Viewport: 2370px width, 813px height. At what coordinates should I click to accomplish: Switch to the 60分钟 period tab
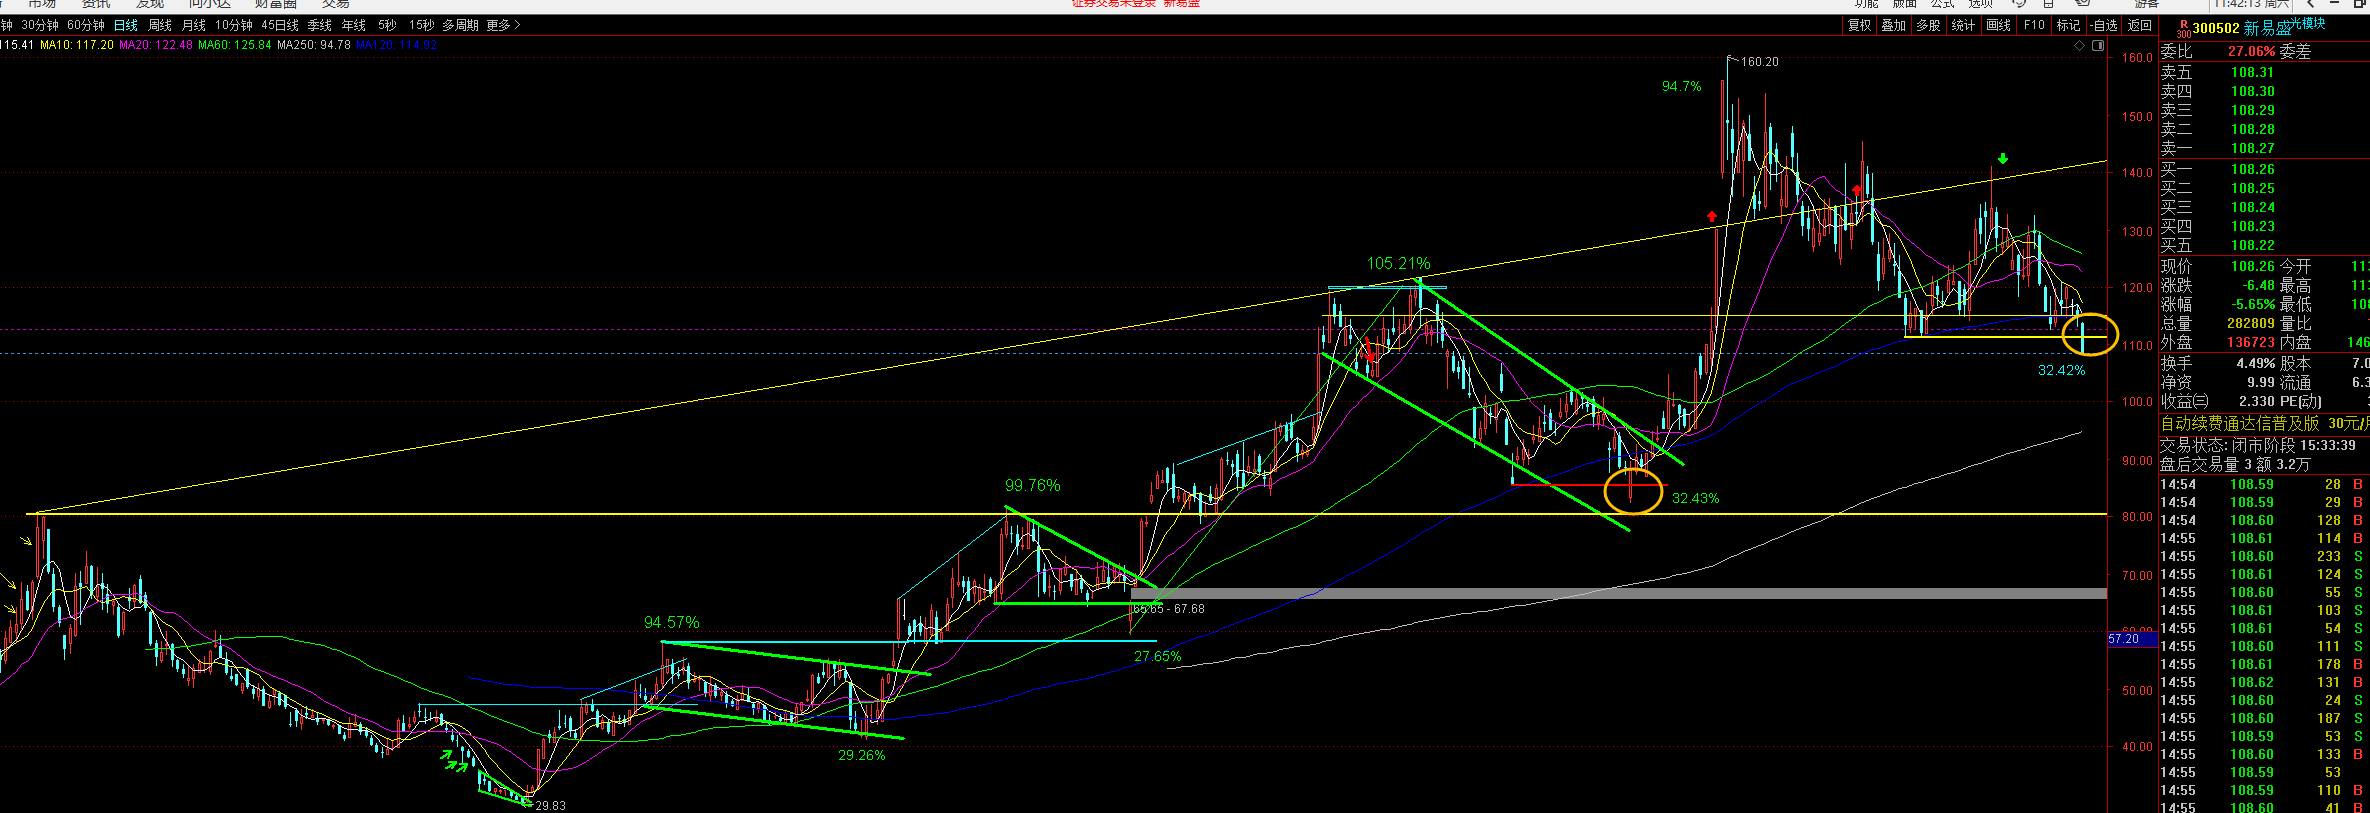click(86, 25)
